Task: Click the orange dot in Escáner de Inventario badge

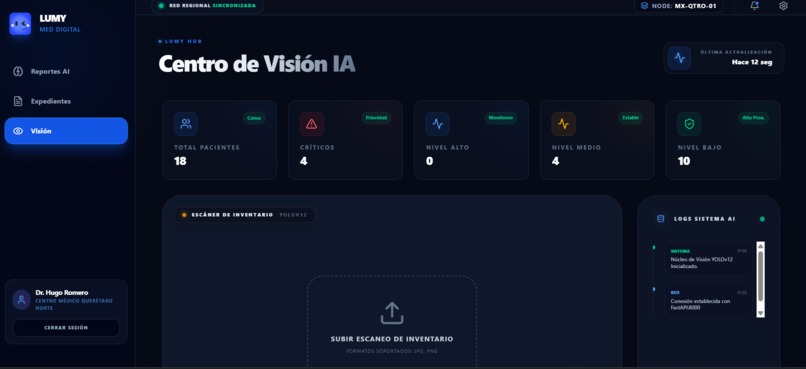Action: coord(184,215)
